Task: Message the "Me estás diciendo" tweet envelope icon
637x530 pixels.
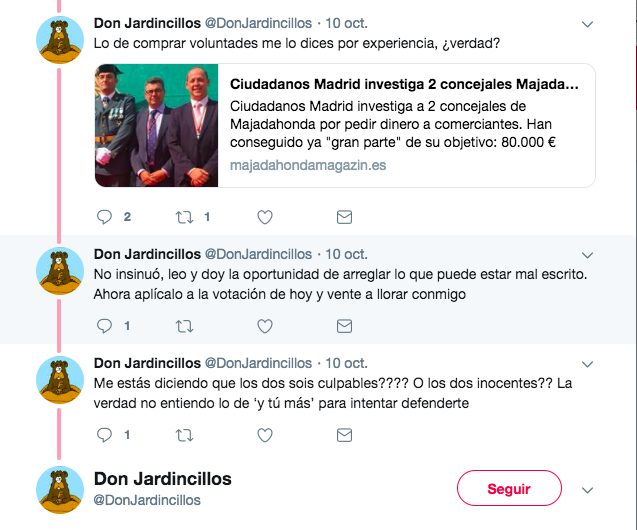Action: coord(344,435)
